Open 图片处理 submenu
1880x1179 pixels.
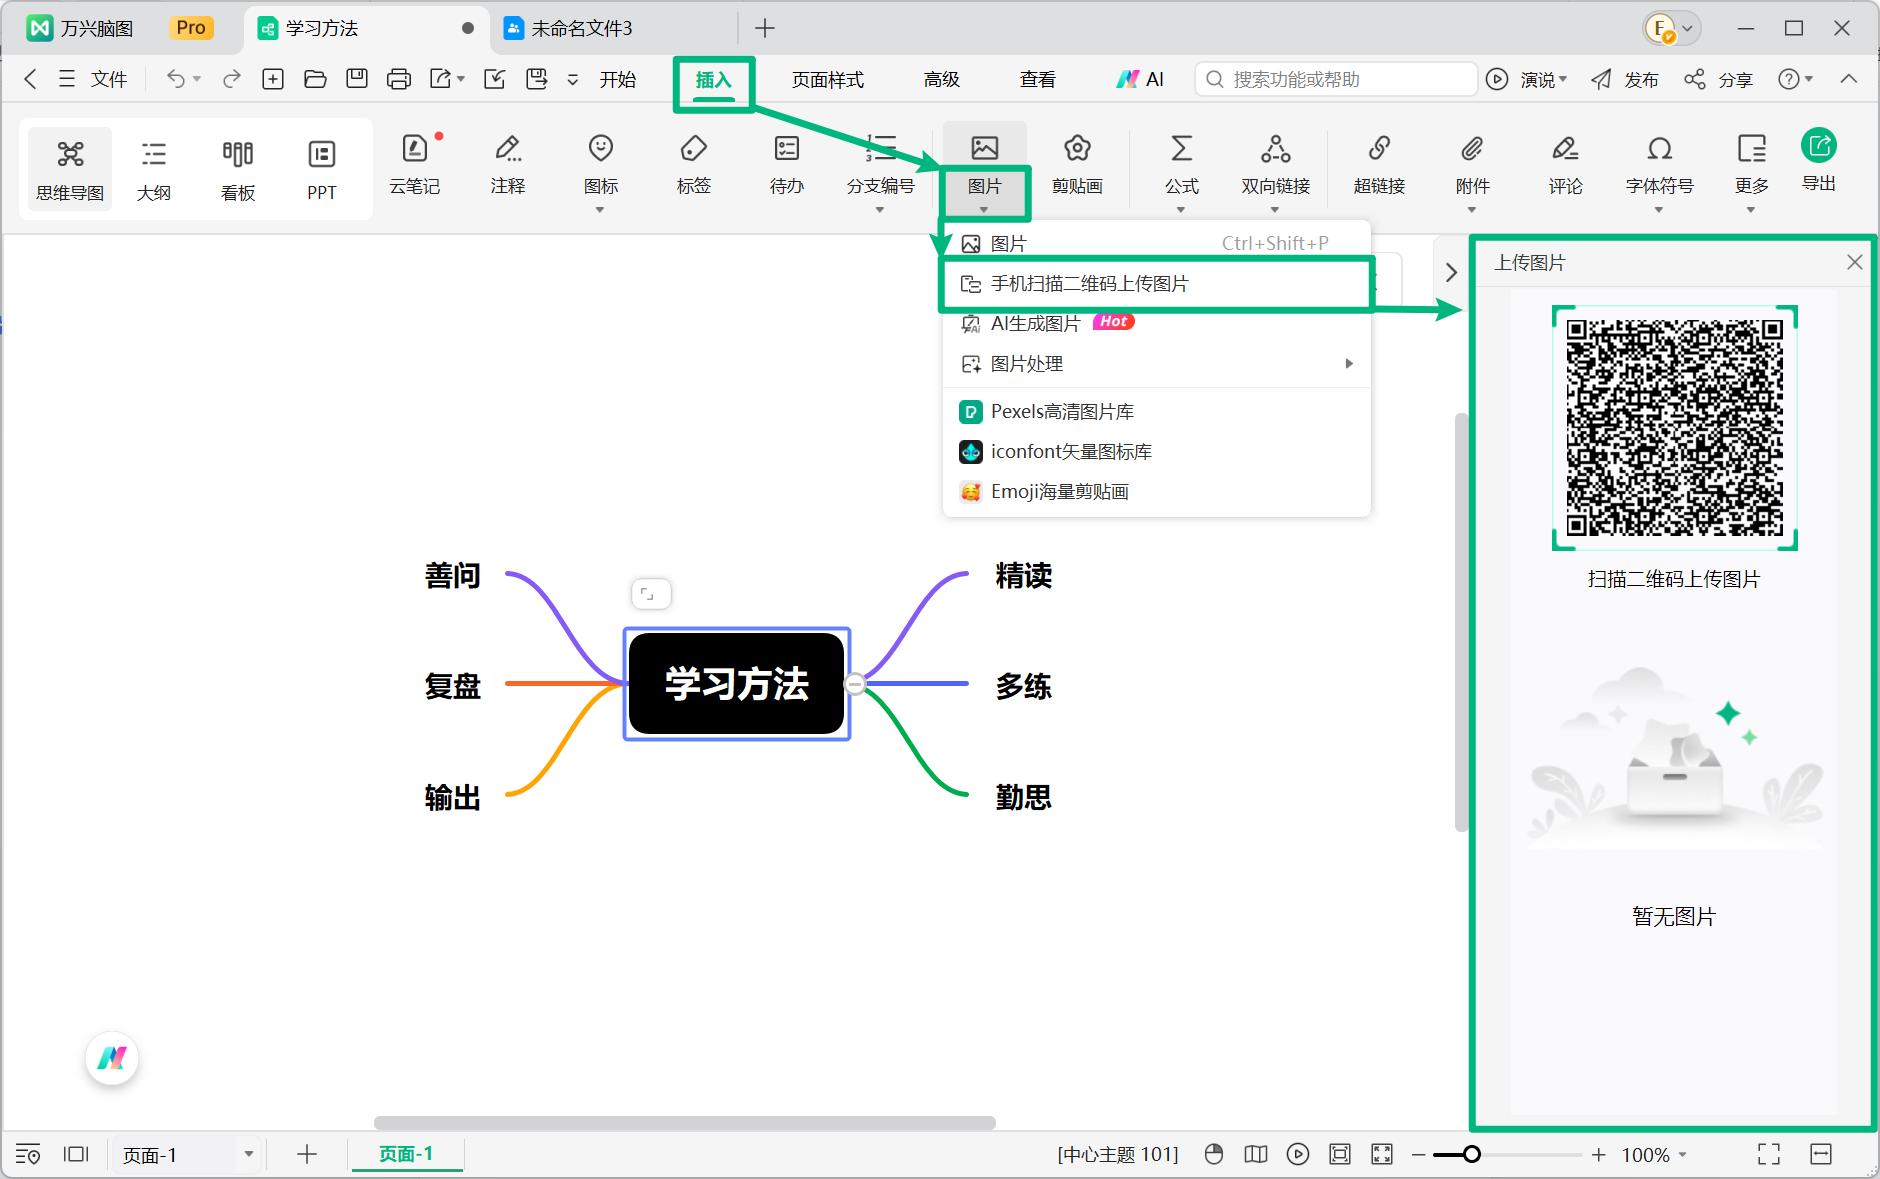[1156, 364]
